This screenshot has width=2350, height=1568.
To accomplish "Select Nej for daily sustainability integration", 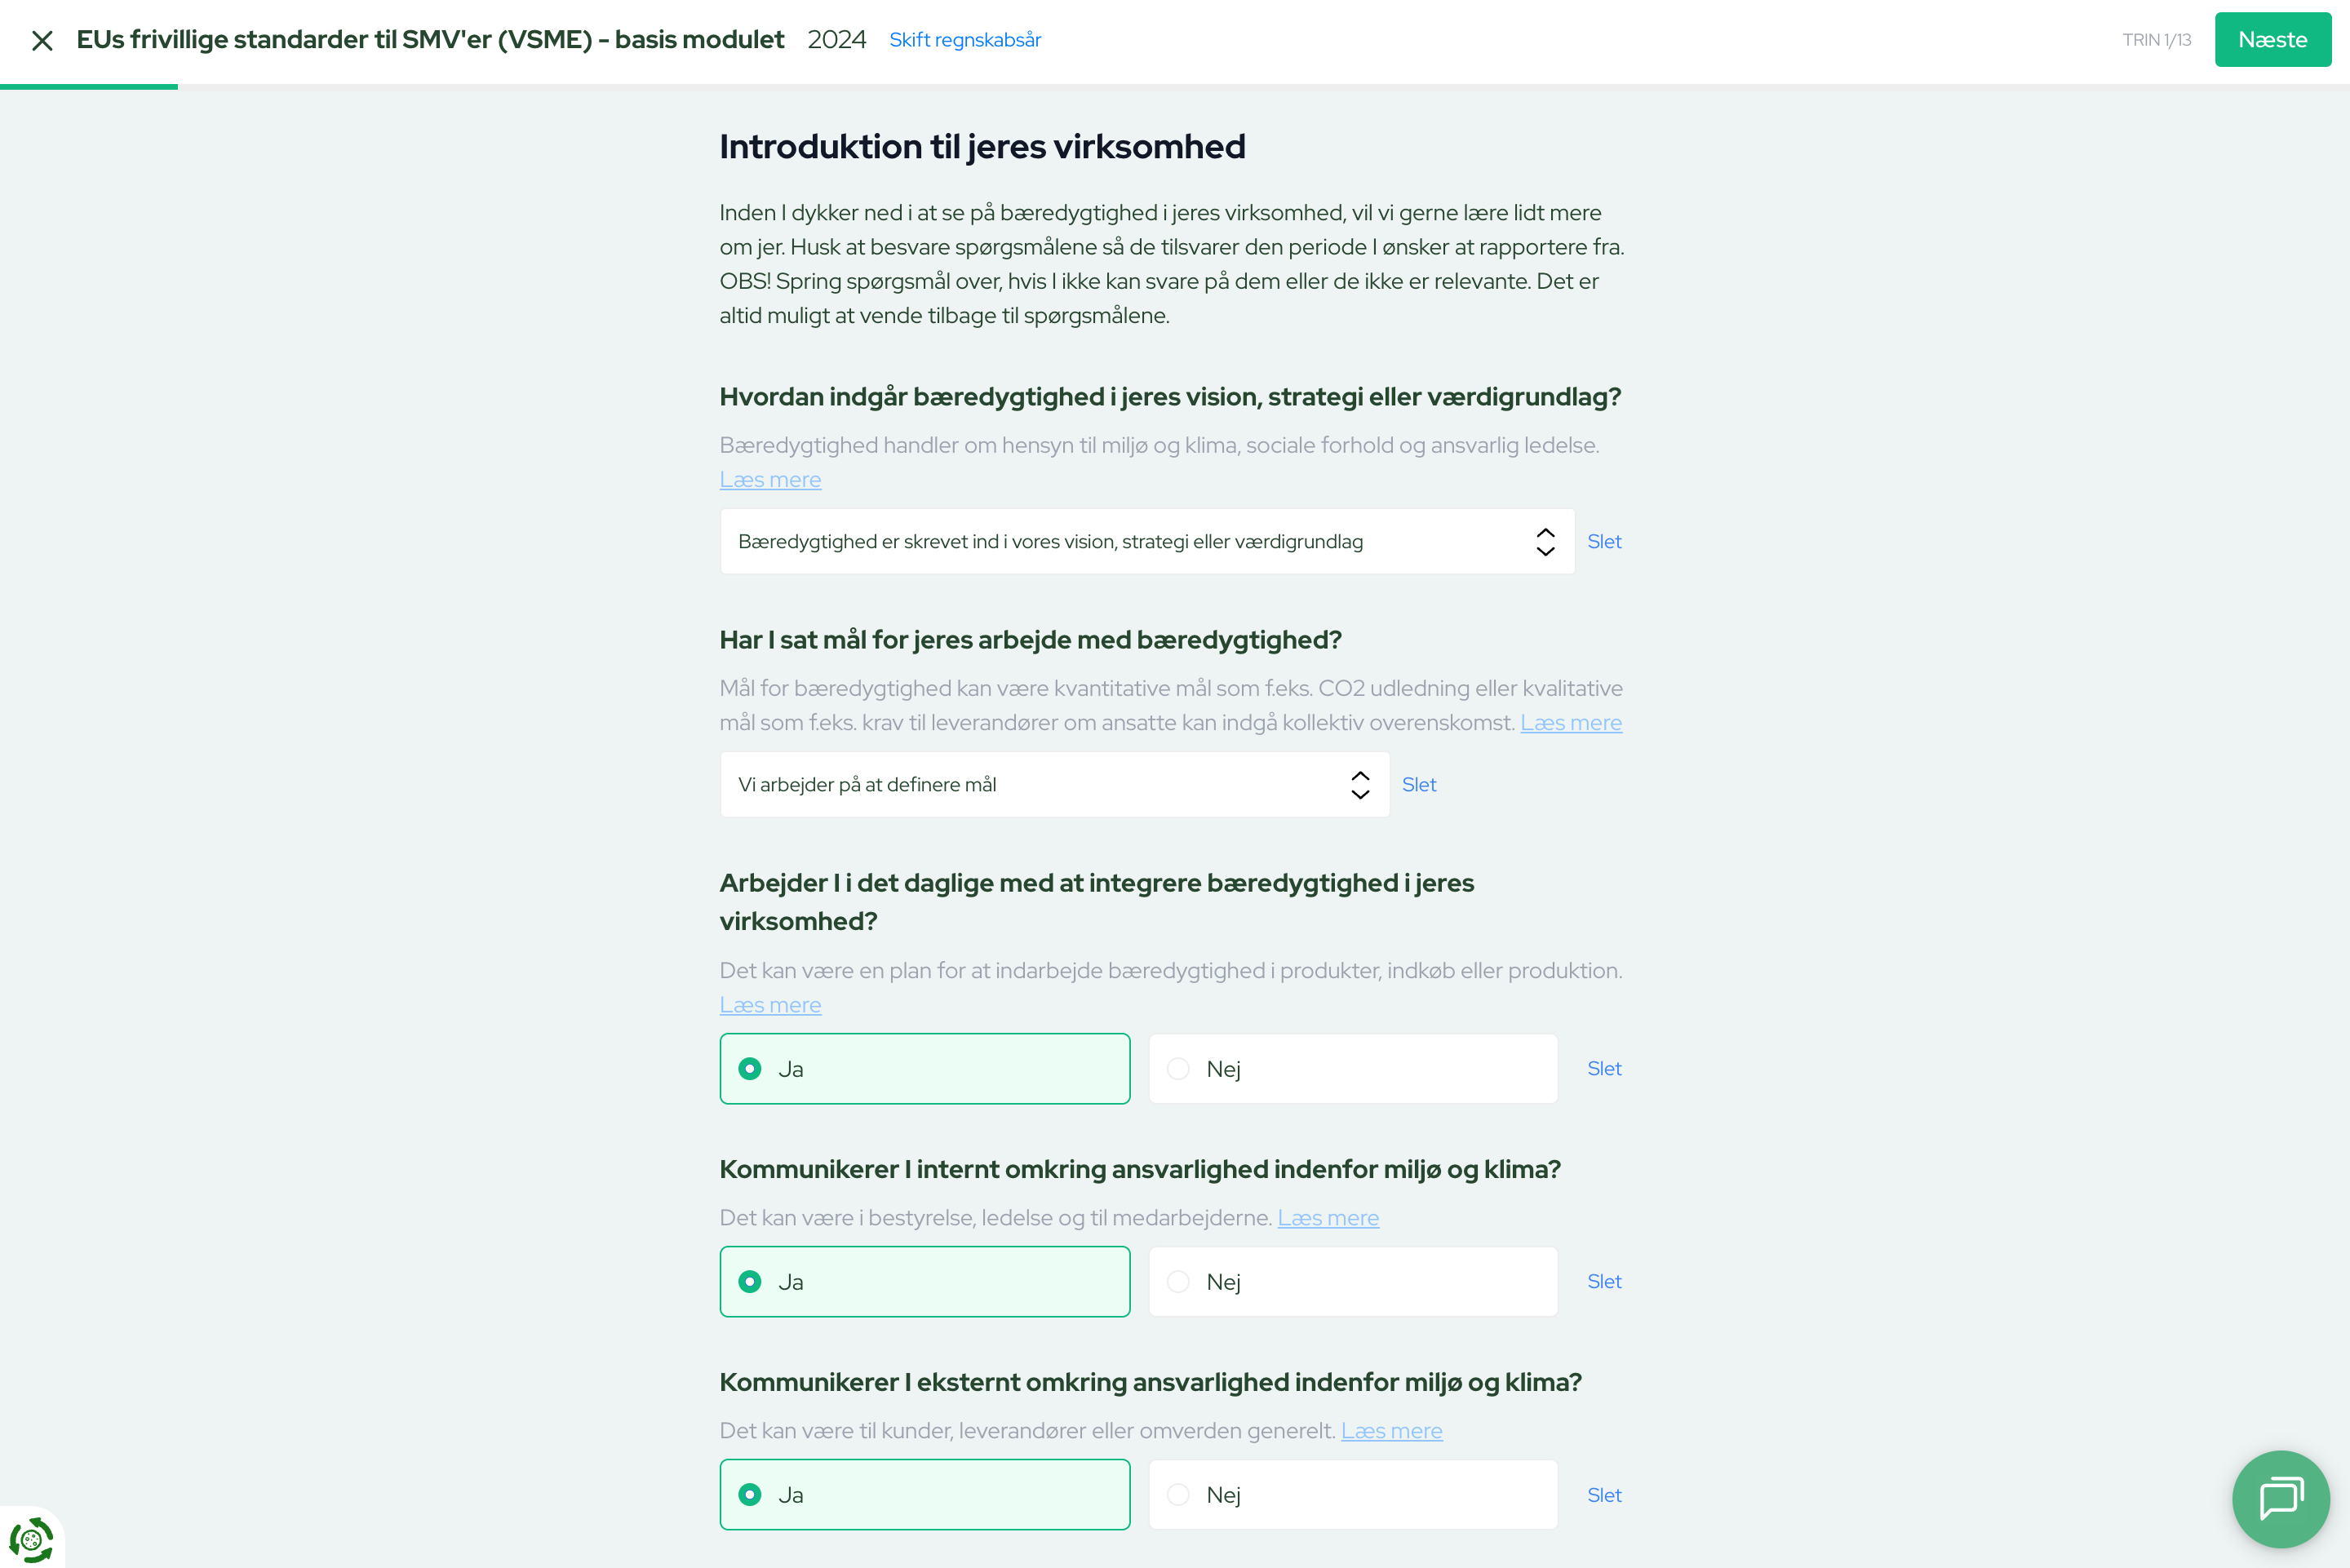I will (x=1352, y=1068).
